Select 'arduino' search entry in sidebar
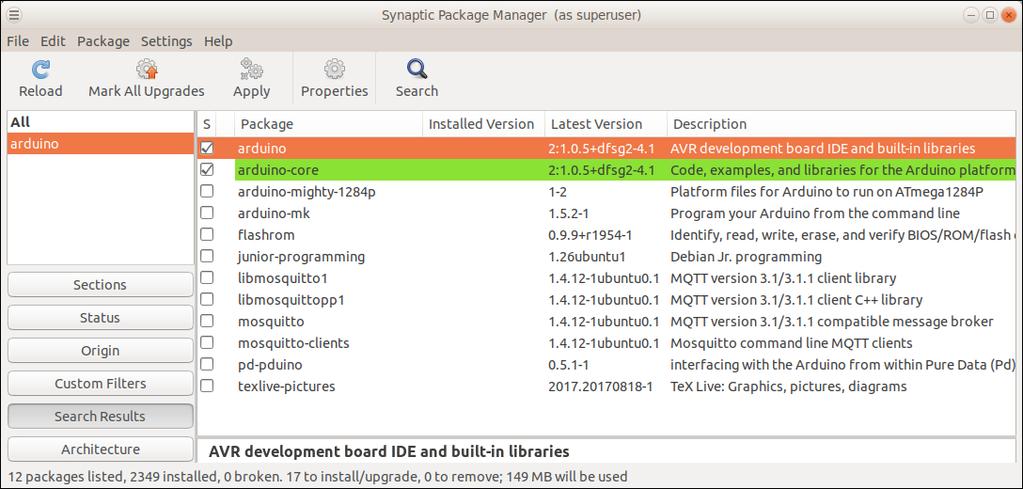 (x=100, y=143)
